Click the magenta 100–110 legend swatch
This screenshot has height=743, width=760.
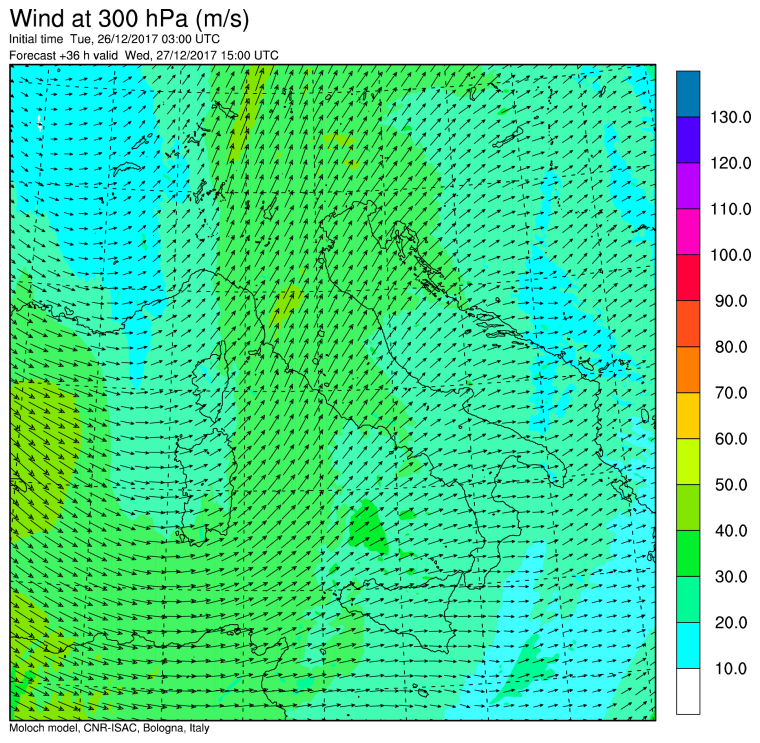pyautogui.click(x=688, y=232)
